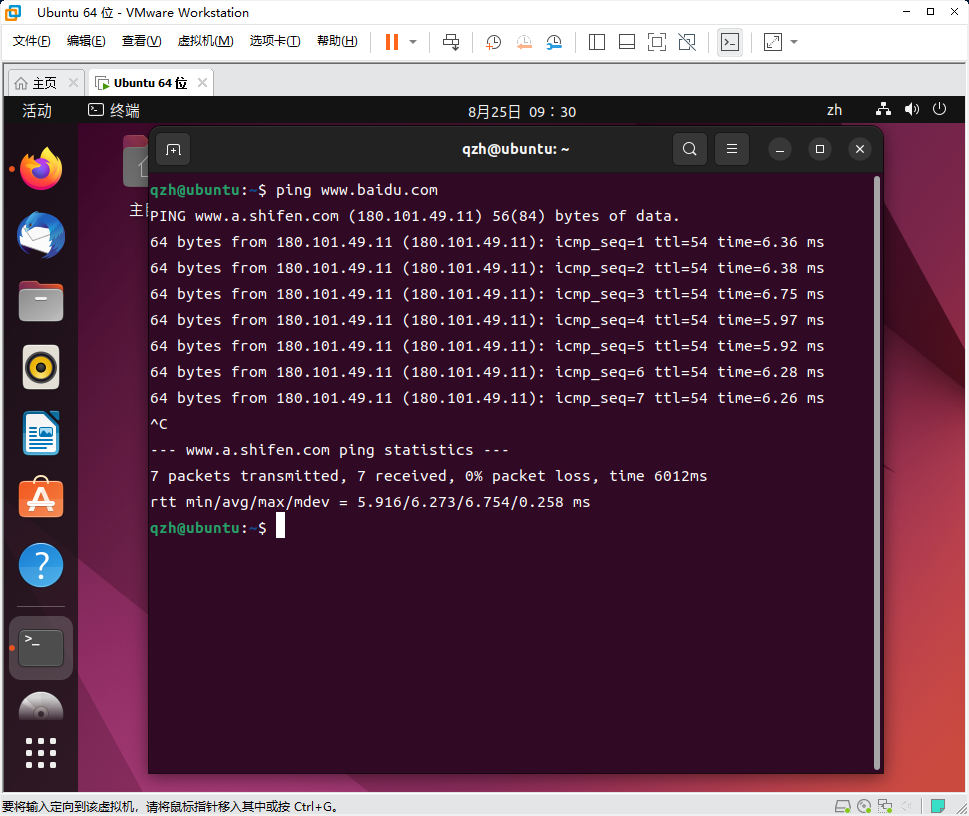Screen dimensions: 969x816
Task: Open the 选项卡(T) menu
Action: [275, 41]
